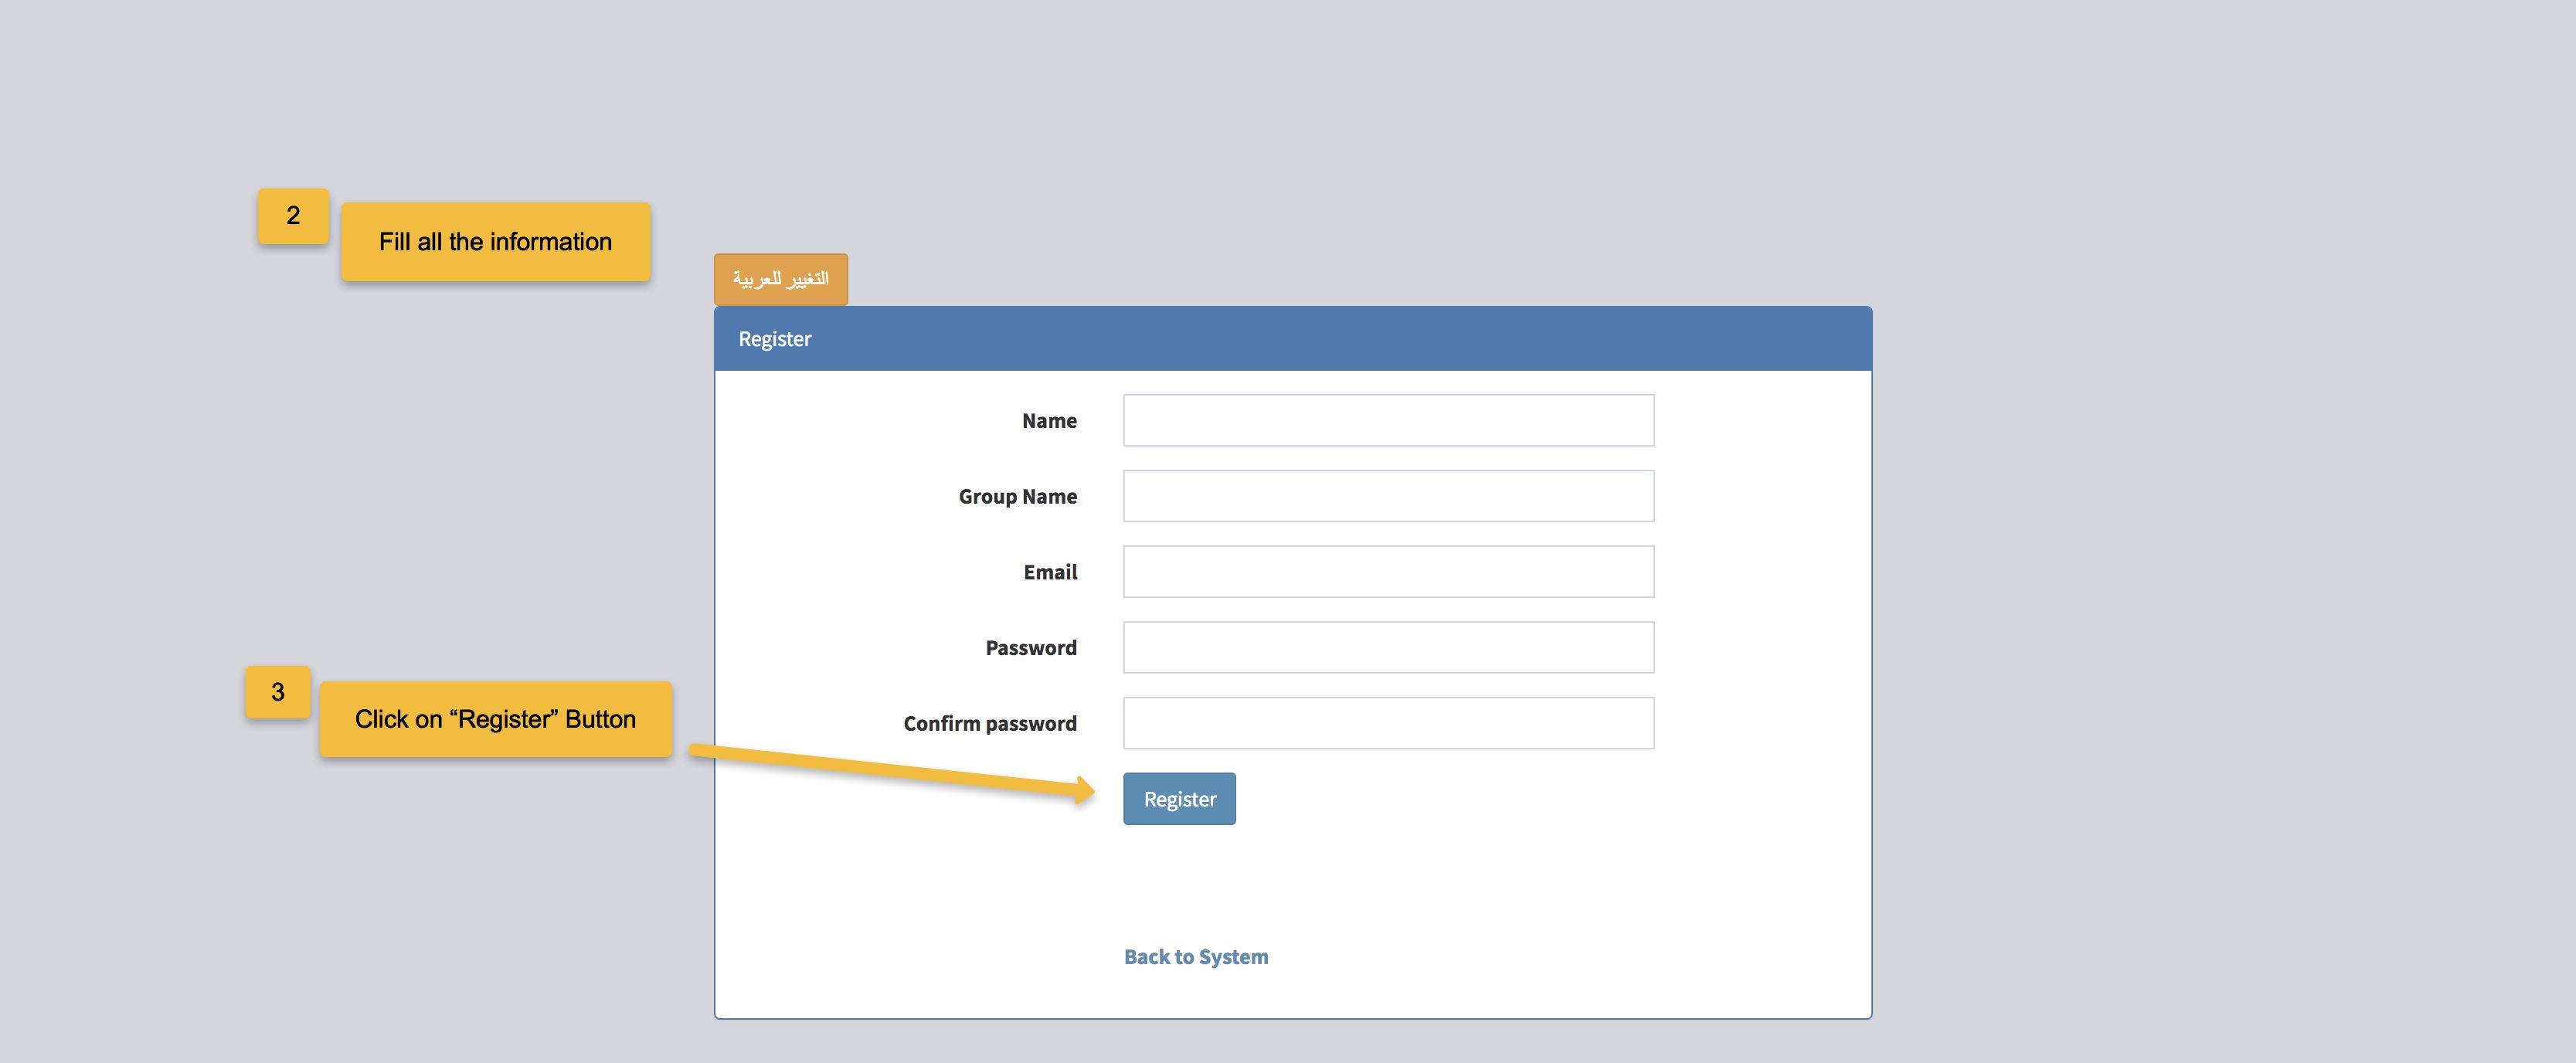Click the empty white area below Register button
2576x1063 pixels.
[x=1400, y=880]
